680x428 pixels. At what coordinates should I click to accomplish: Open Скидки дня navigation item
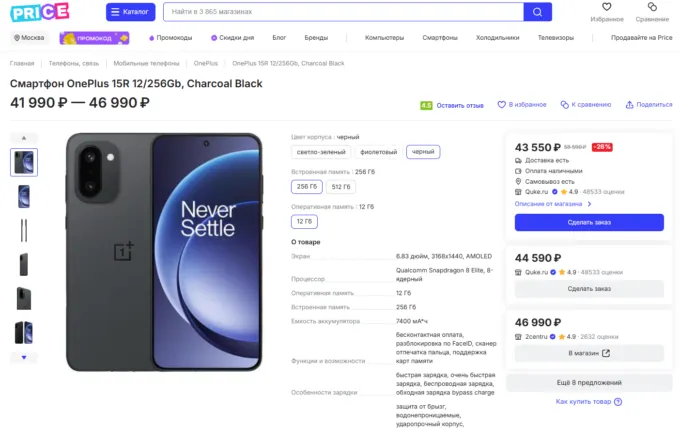point(232,38)
